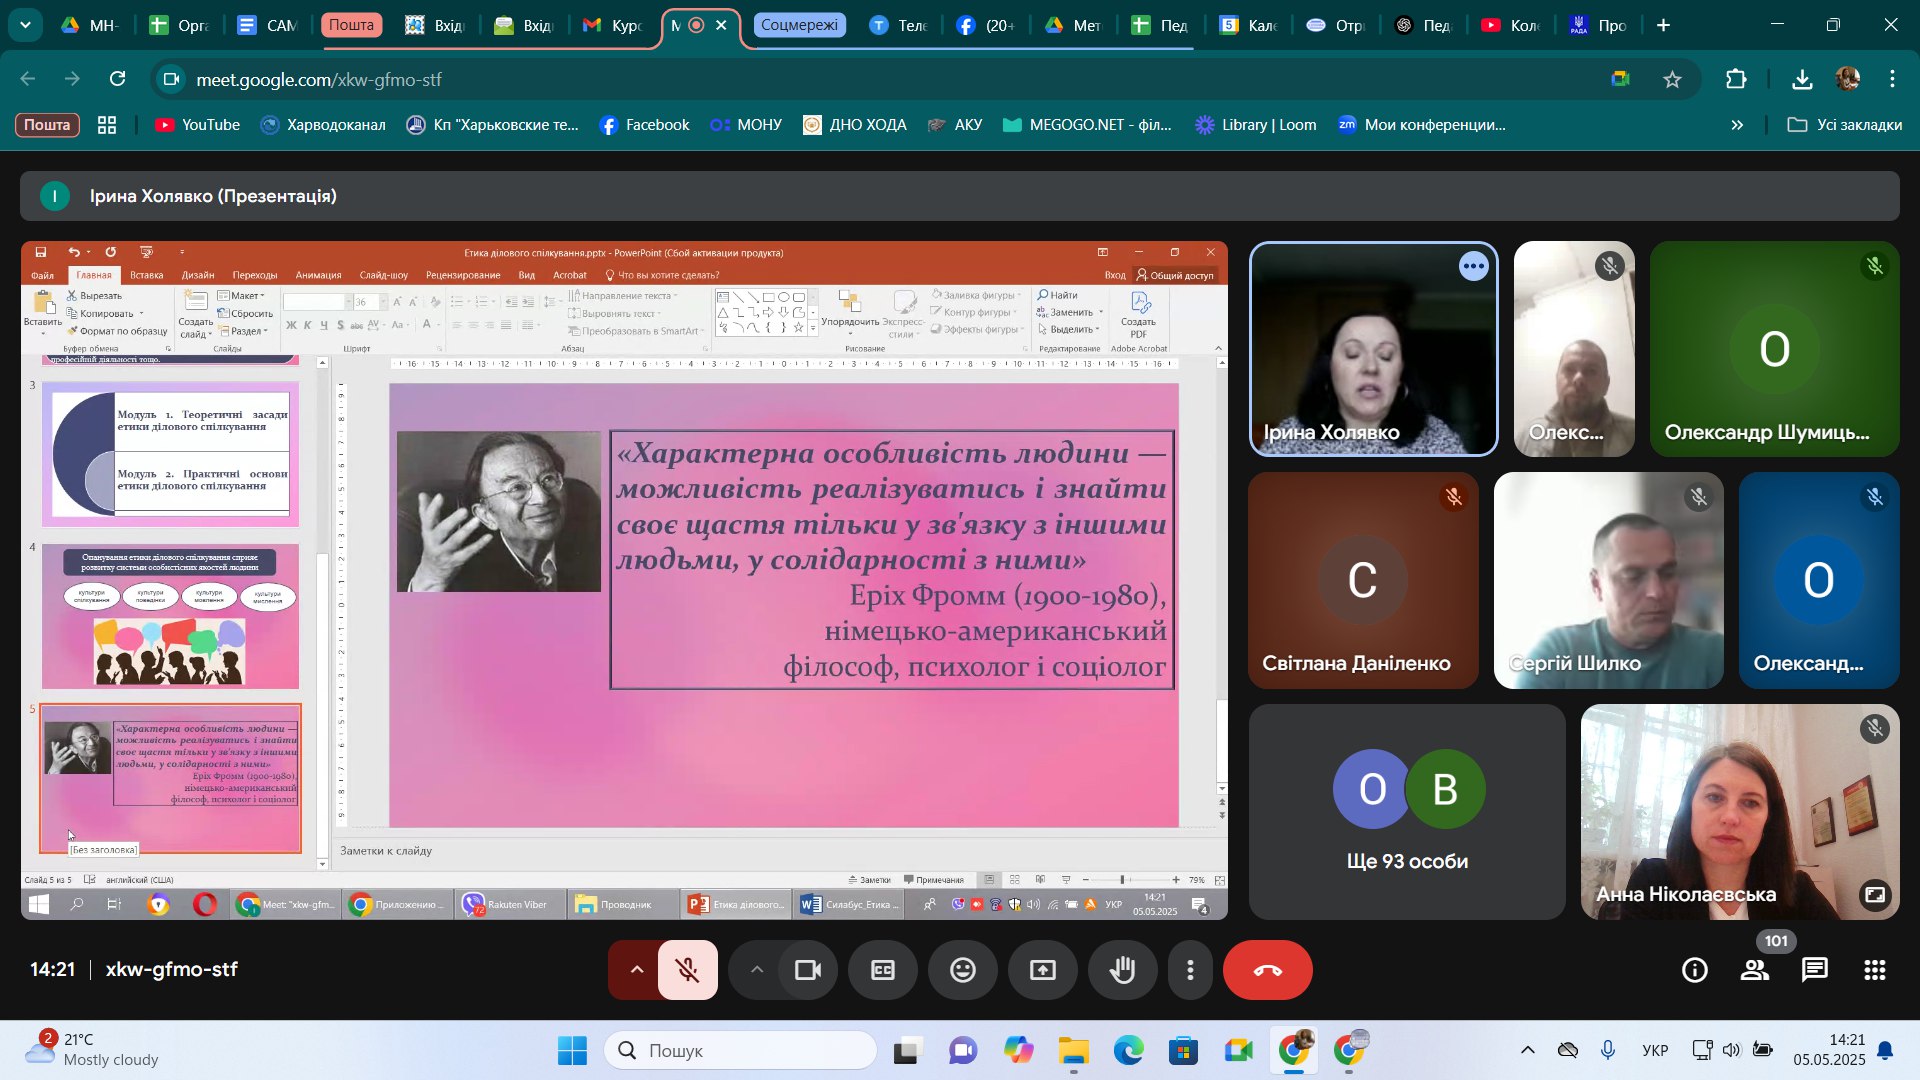
Task: Open the activities grid icon
Action: point(1875,970)
